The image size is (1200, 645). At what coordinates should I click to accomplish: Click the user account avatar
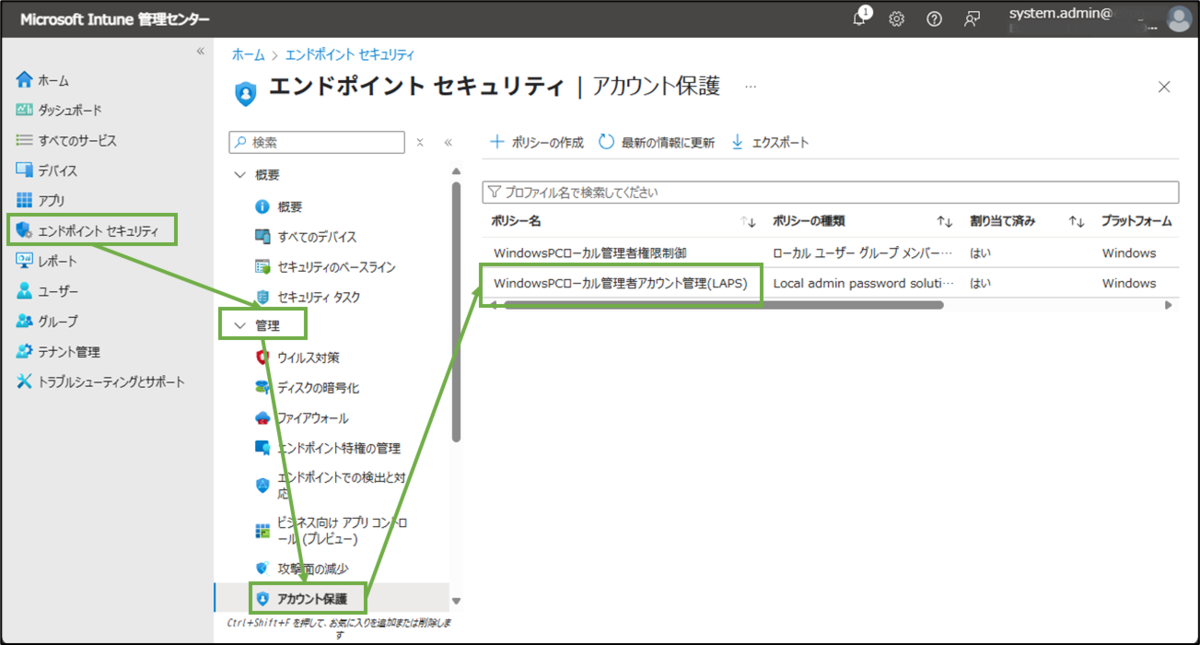tap(1179, 19)
